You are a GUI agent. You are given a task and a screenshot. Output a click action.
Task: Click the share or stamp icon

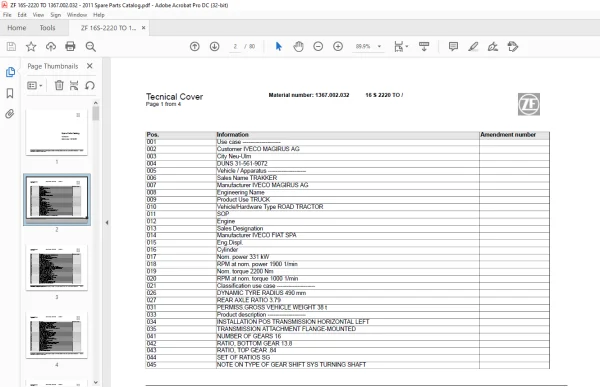(x=513, y=47)
